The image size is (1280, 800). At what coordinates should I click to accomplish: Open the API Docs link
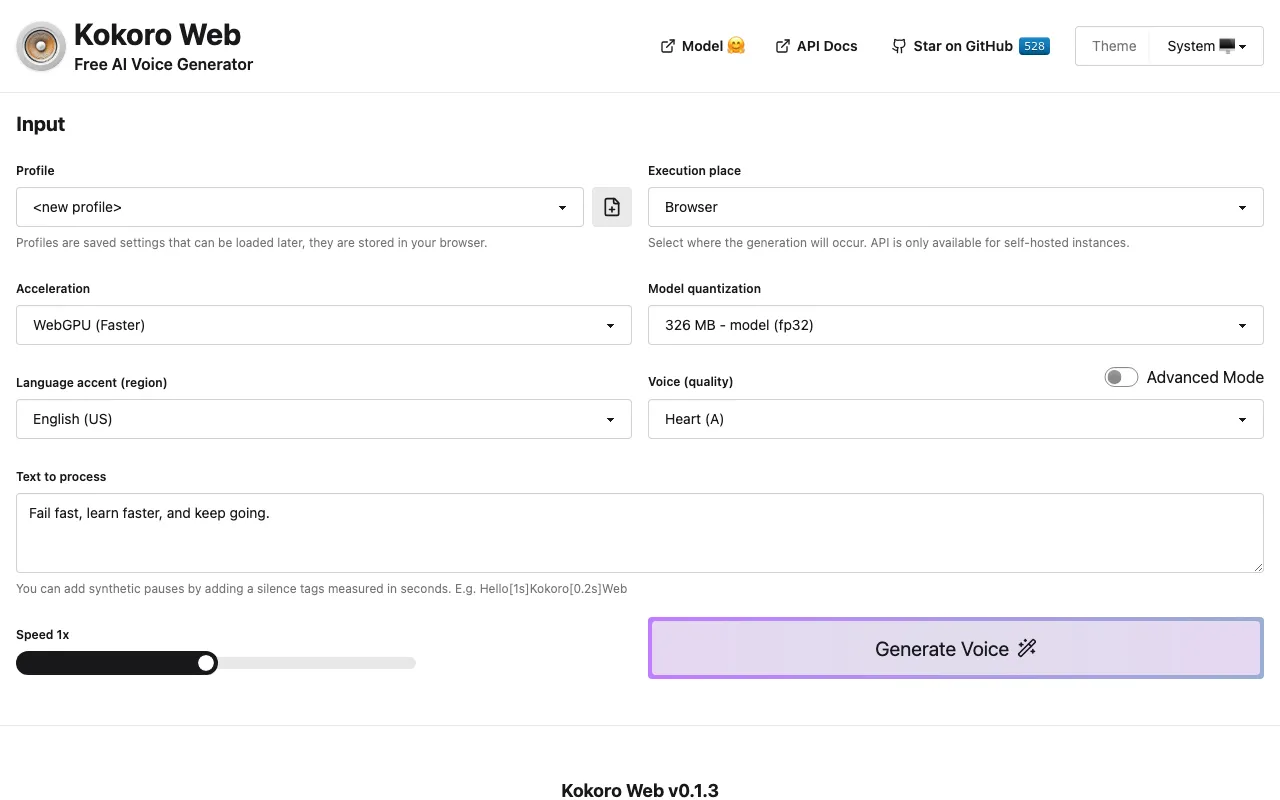[817, 46]
